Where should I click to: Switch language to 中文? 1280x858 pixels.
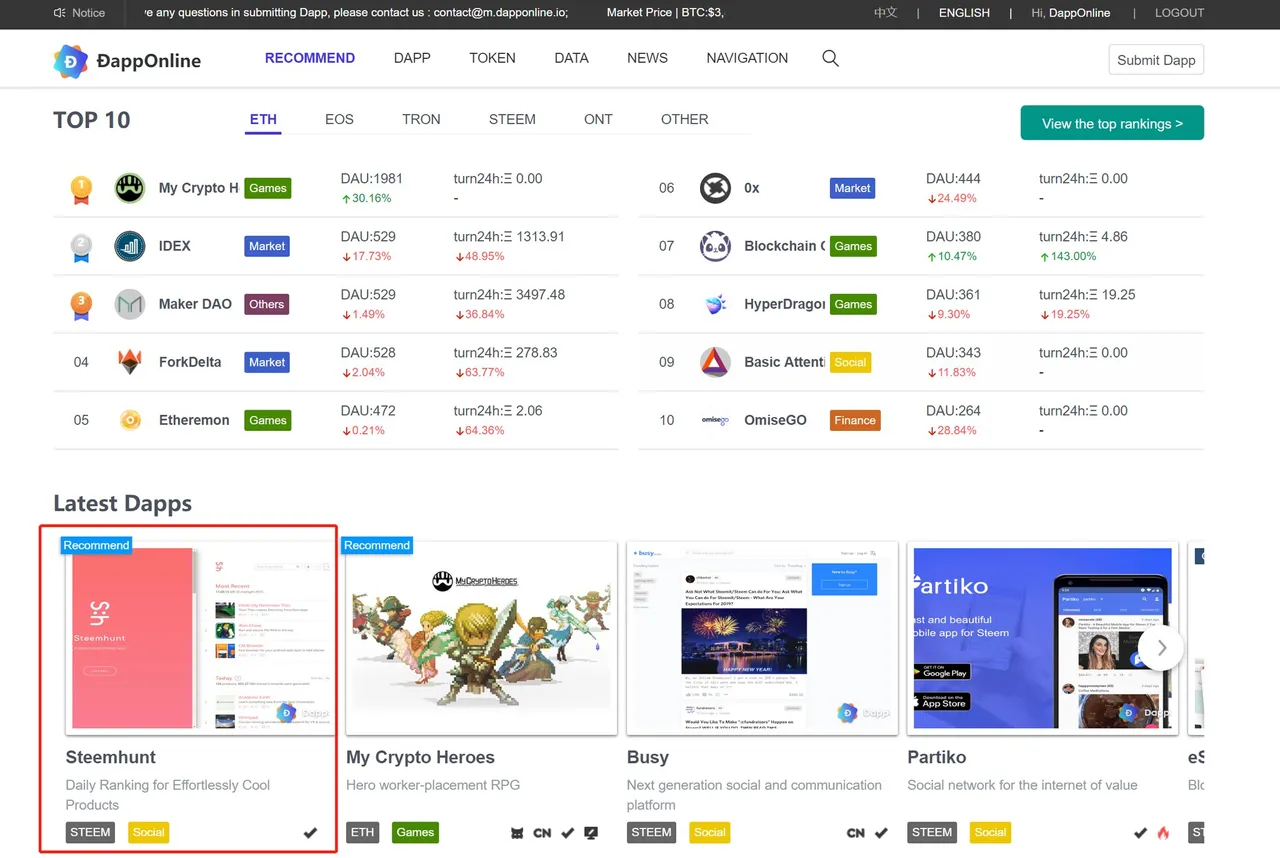[x=885, y=13]
